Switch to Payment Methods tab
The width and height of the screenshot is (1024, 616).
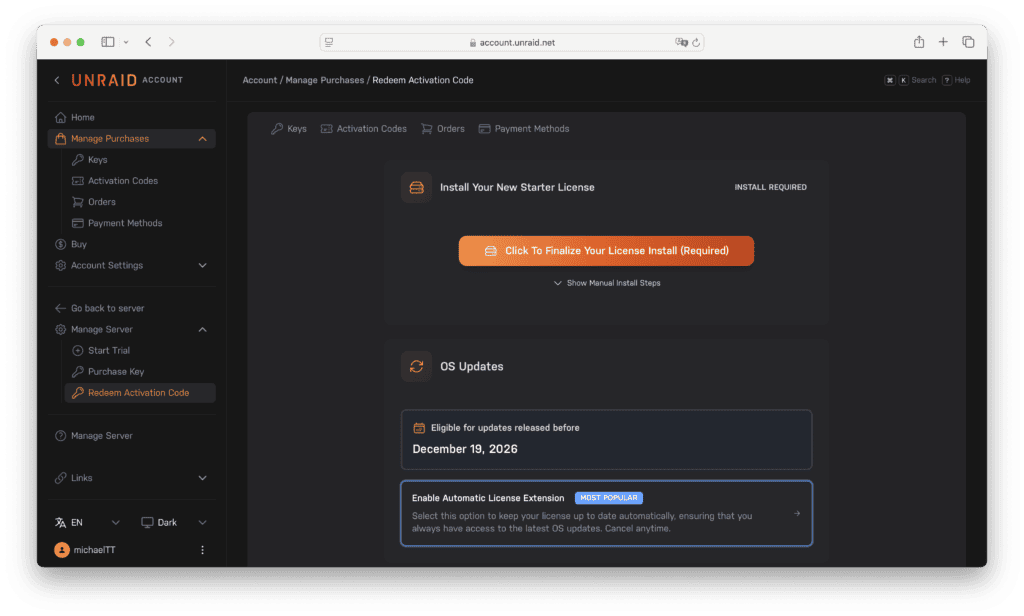(524, 129)
